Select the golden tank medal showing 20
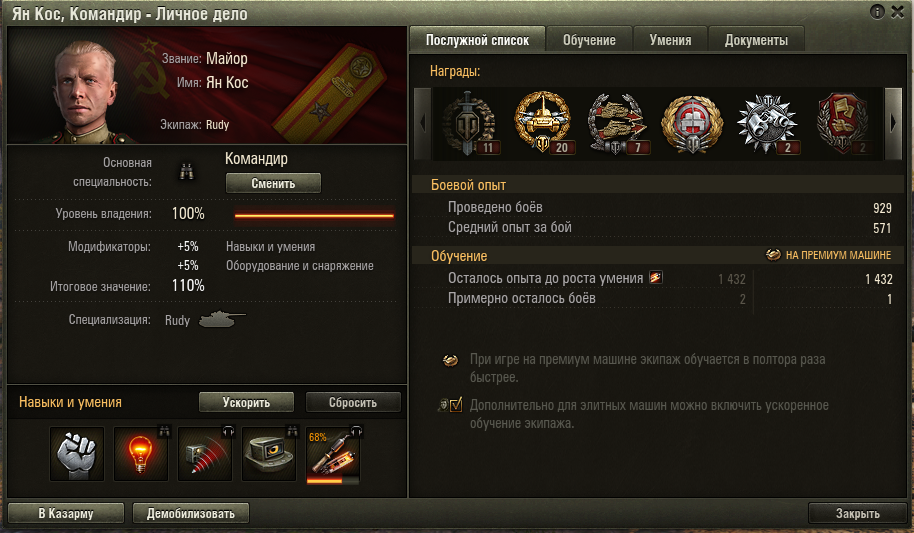Screen dimensions: 914x533 point(543,123)
